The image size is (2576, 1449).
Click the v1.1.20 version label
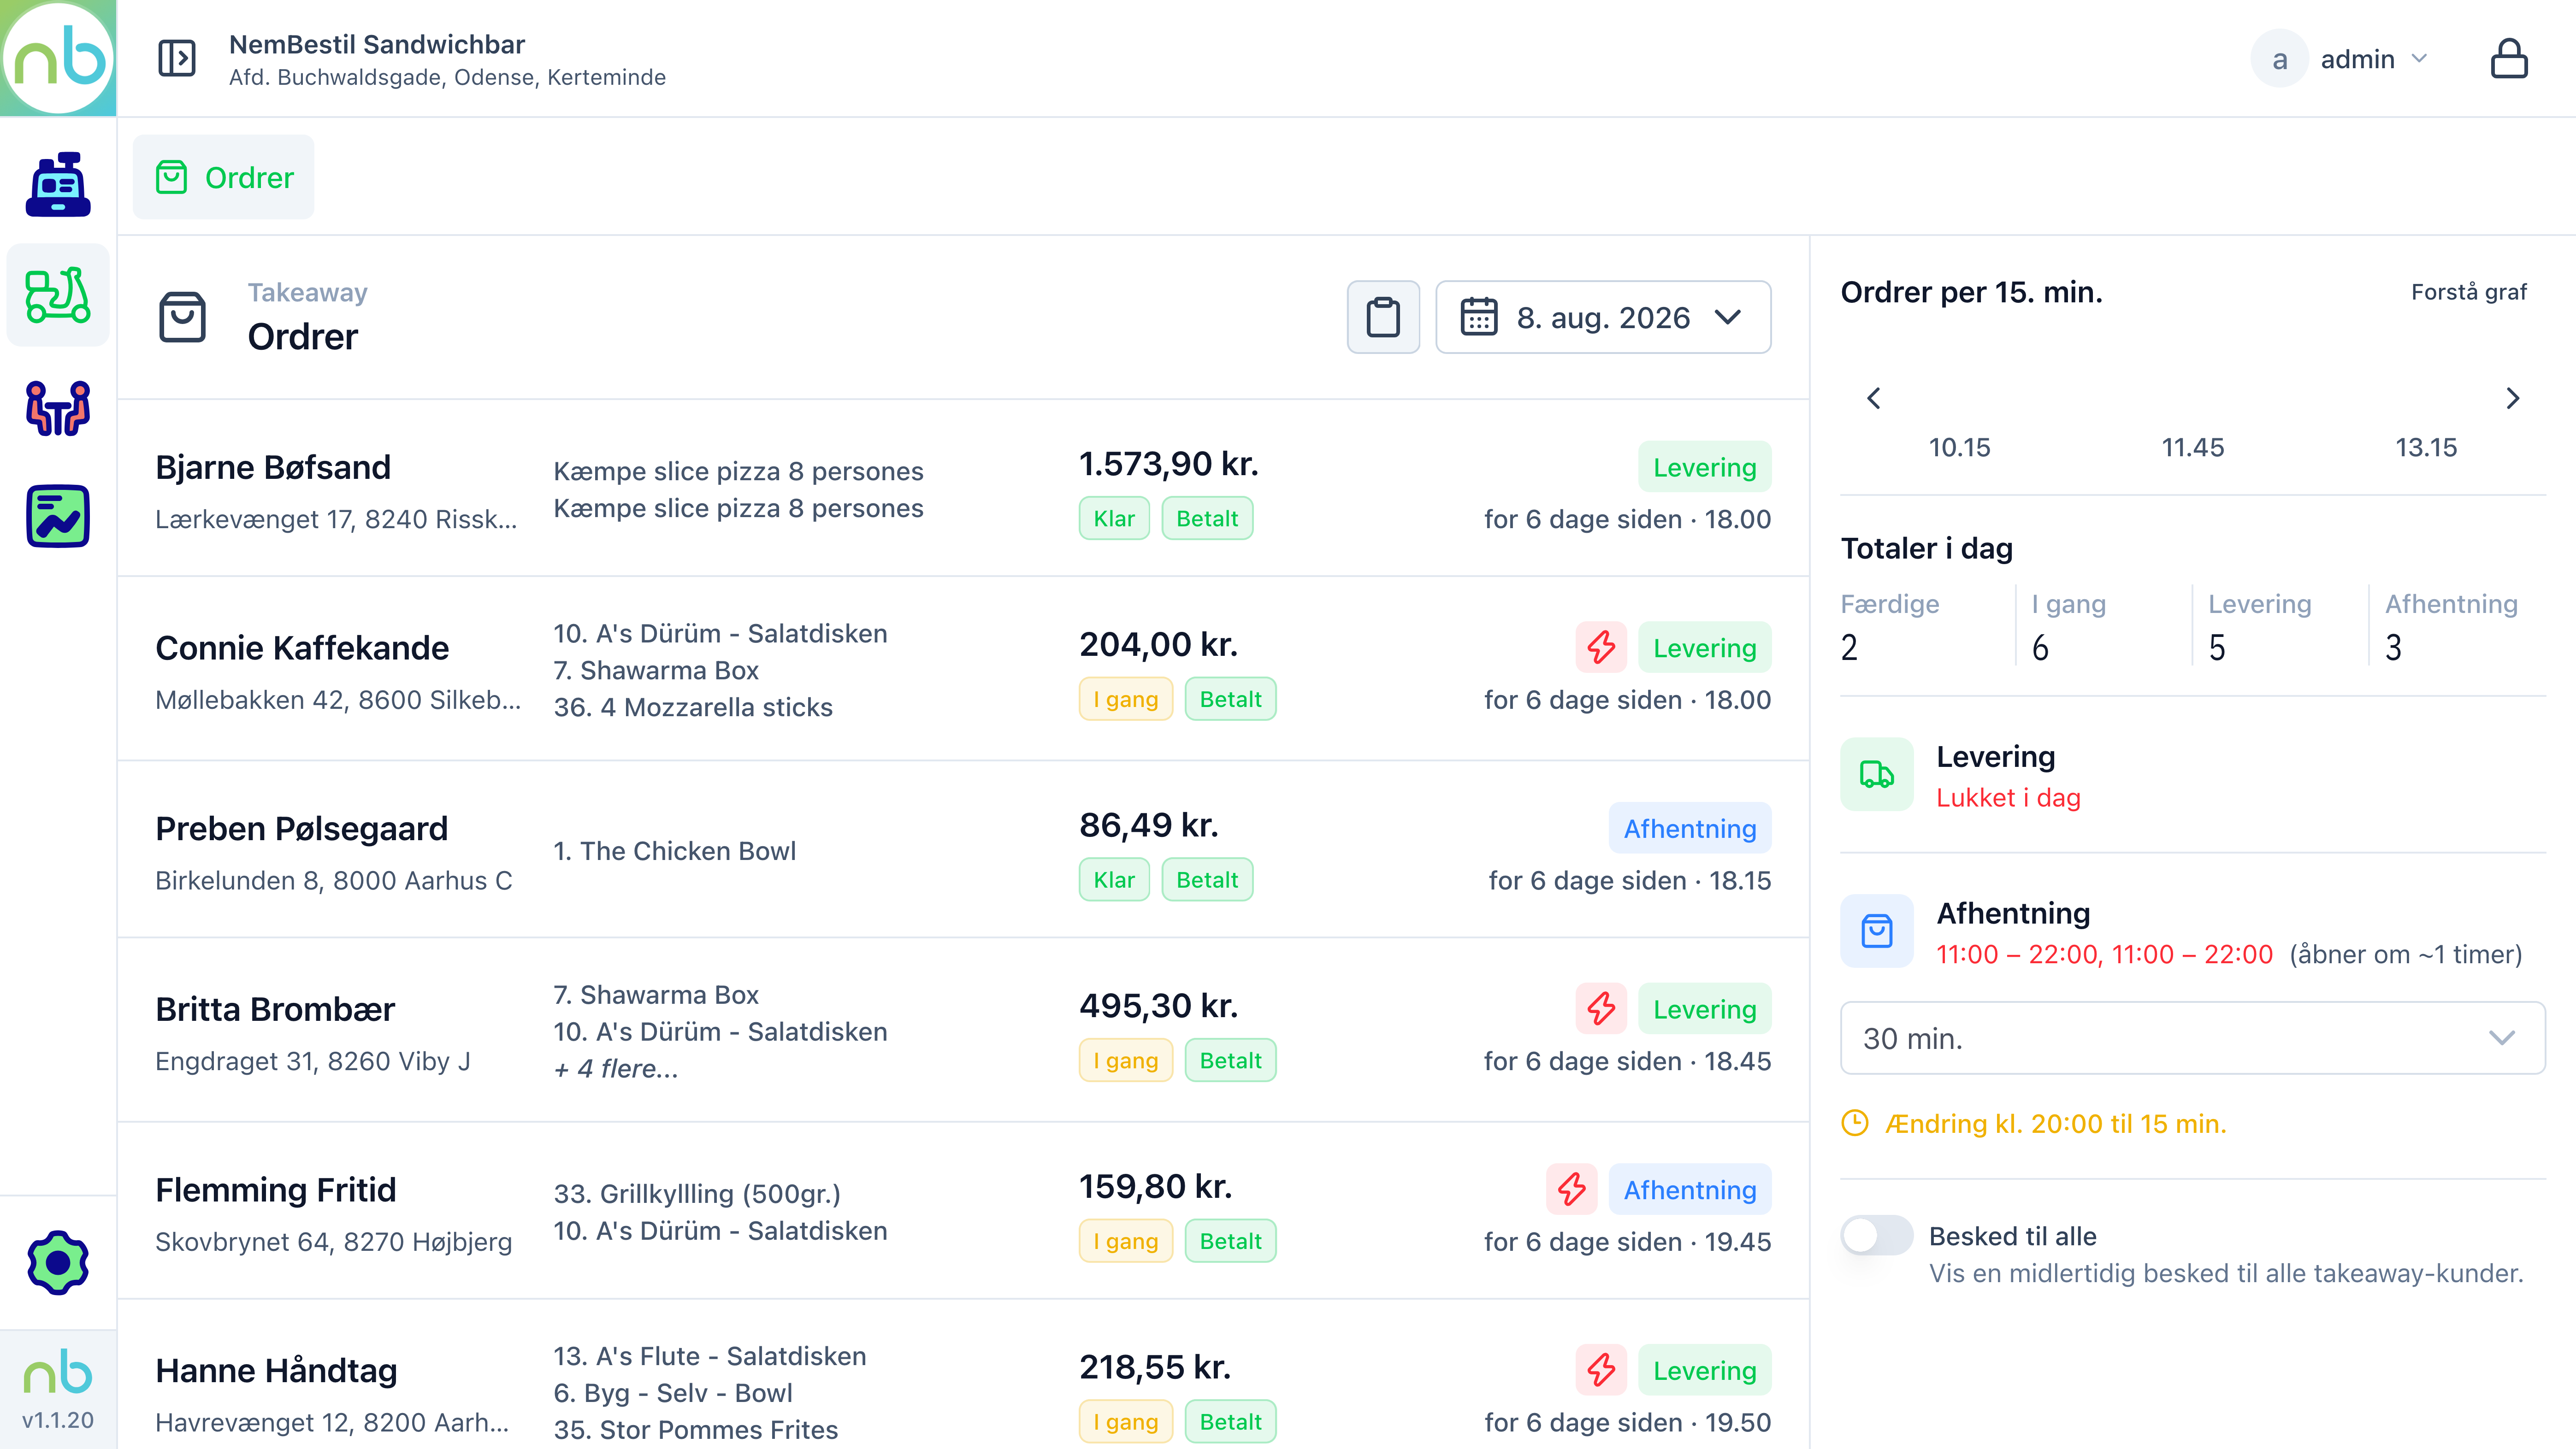(x=58, y=1420)
